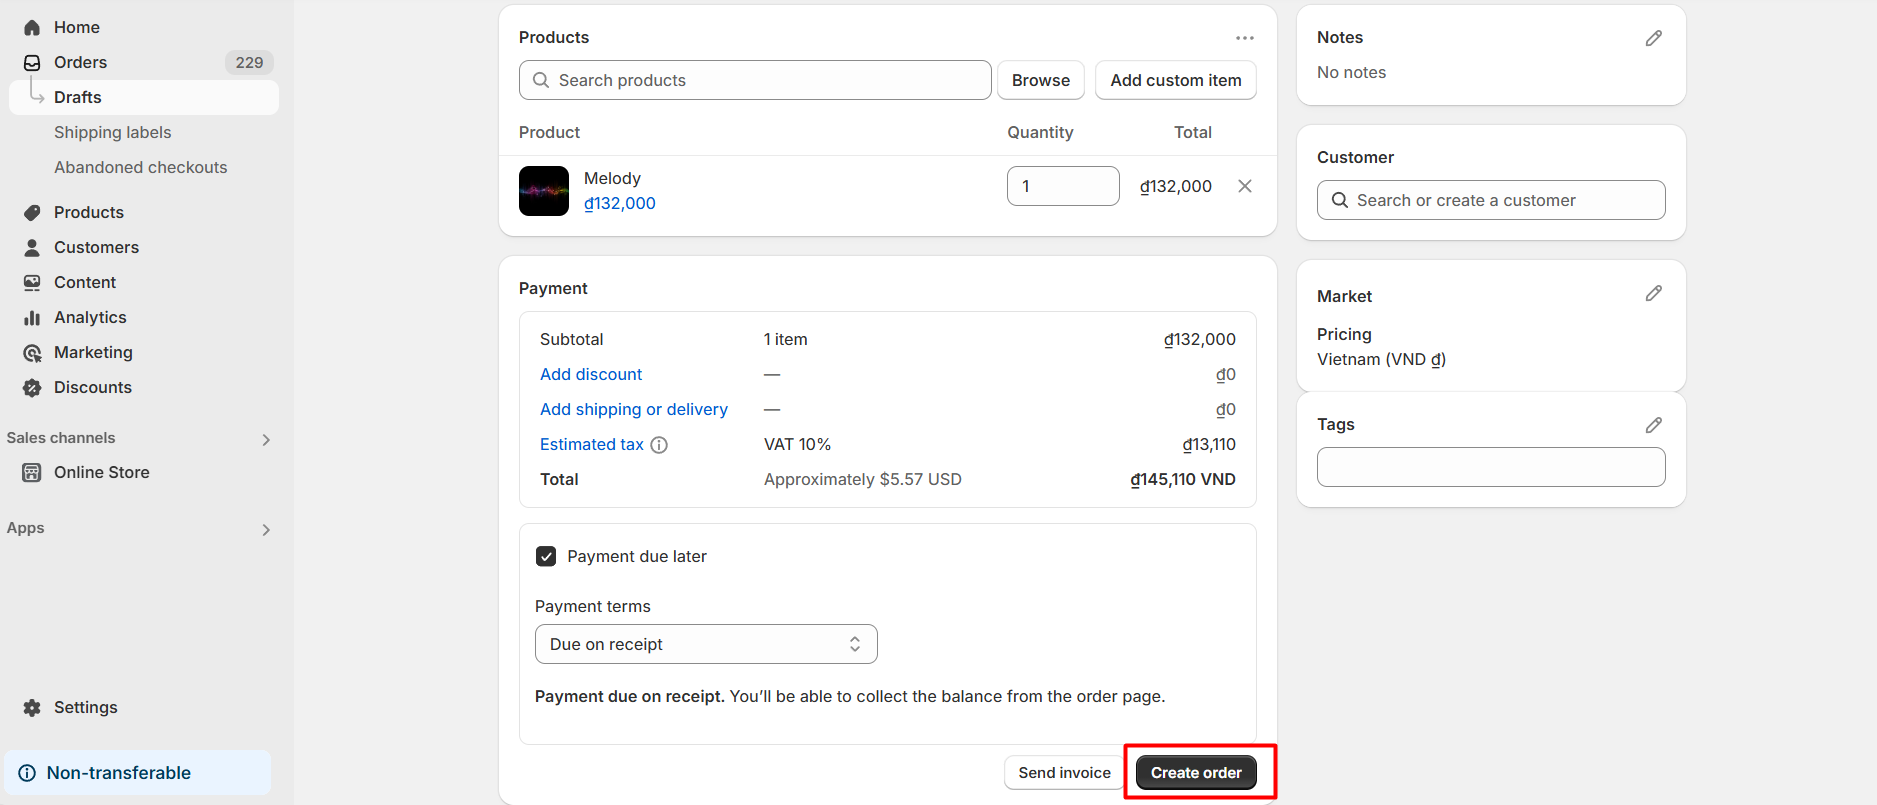Click the Estimated tax info icon

tap(659, 445)
